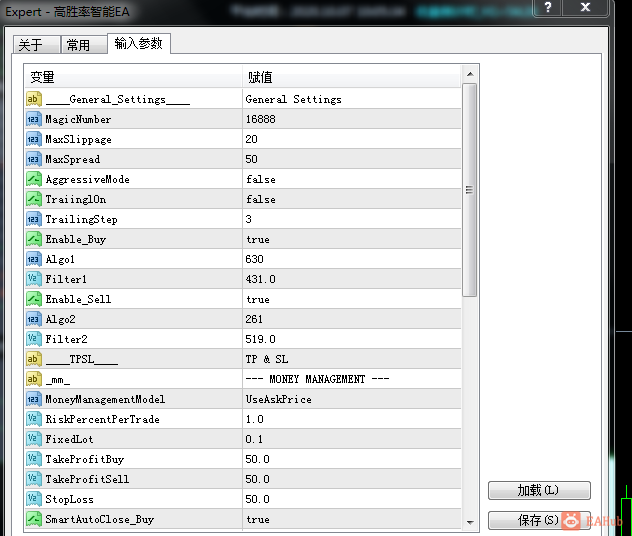Viewport: 632px width, 536px height.
Task: Select StopLoss value 50.0
Action: [352, 499]
